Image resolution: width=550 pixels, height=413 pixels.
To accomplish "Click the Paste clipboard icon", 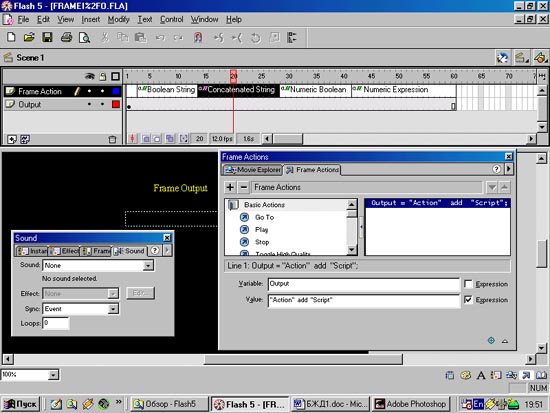I will [x=141, y=37].
